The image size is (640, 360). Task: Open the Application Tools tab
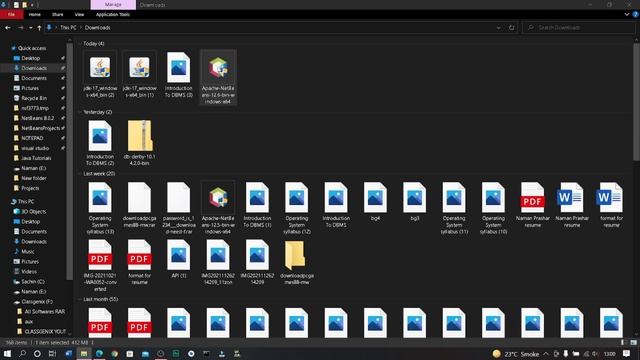tap(113, 14)
